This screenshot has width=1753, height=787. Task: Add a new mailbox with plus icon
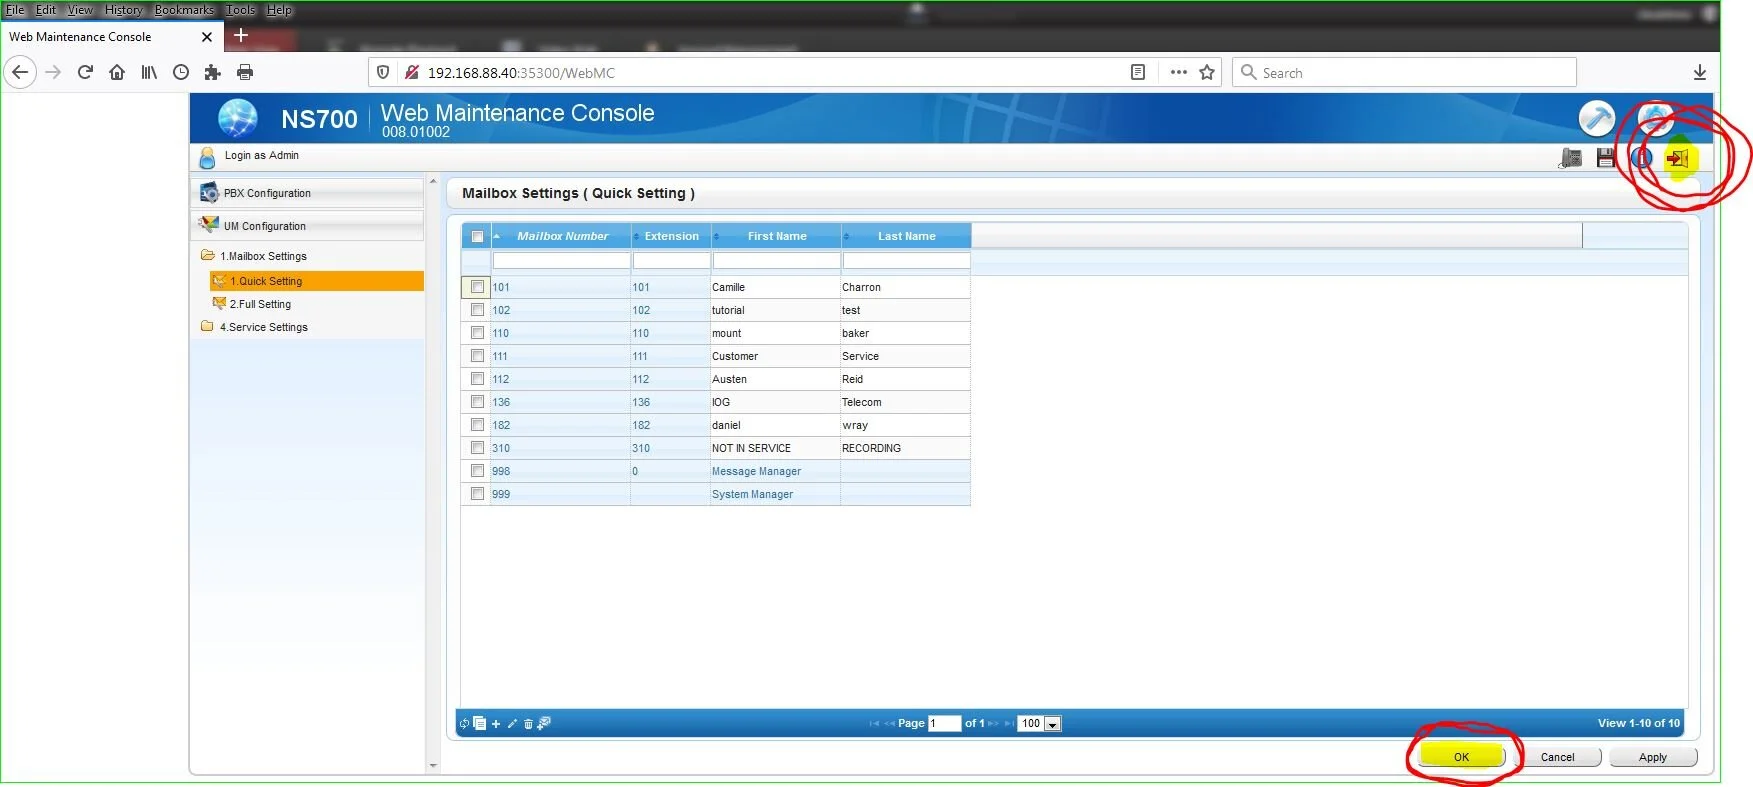496,723
